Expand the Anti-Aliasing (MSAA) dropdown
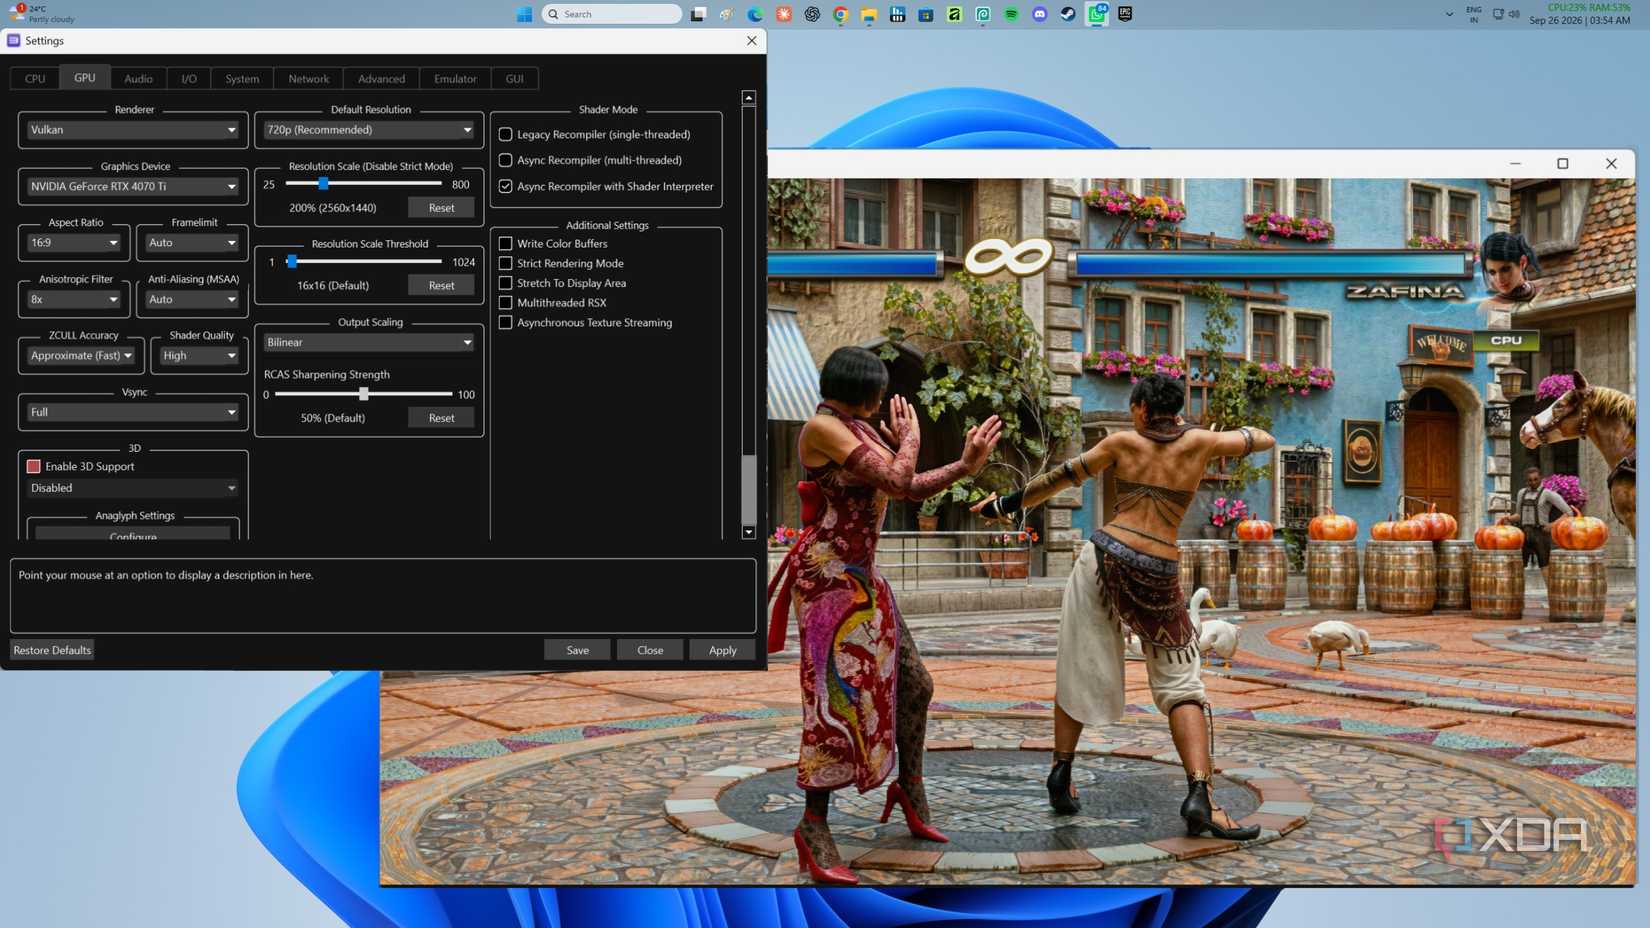This screenshot has width=1650, height=928. pos(192,299)
